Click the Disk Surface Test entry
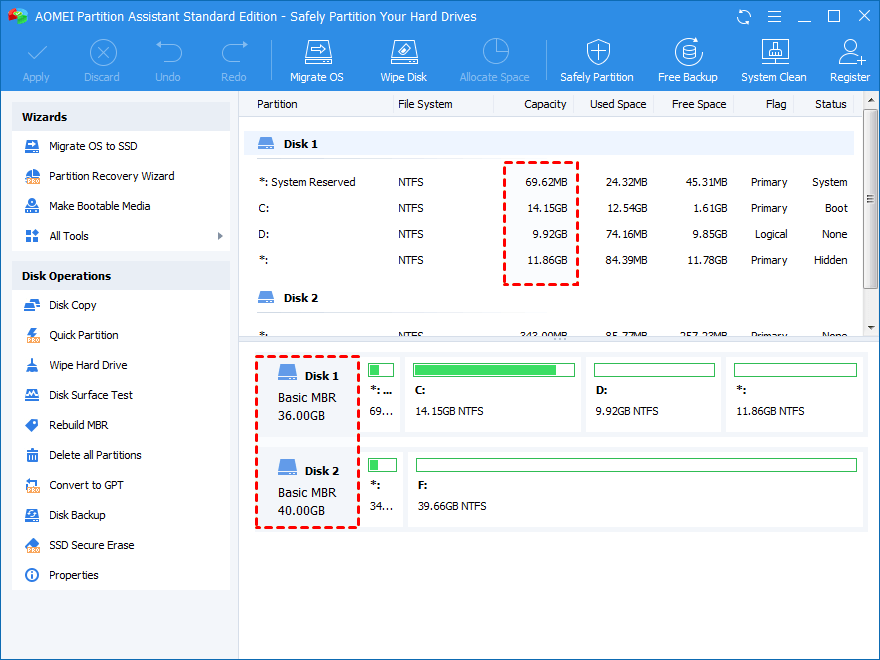The height and width of the screenshot is (660, 880). point(91,395)
